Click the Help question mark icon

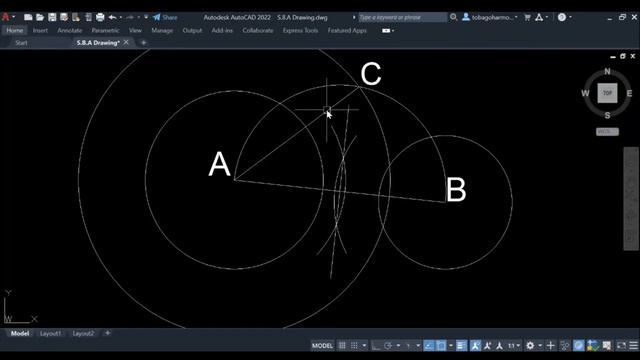click(x=562, y=17)
